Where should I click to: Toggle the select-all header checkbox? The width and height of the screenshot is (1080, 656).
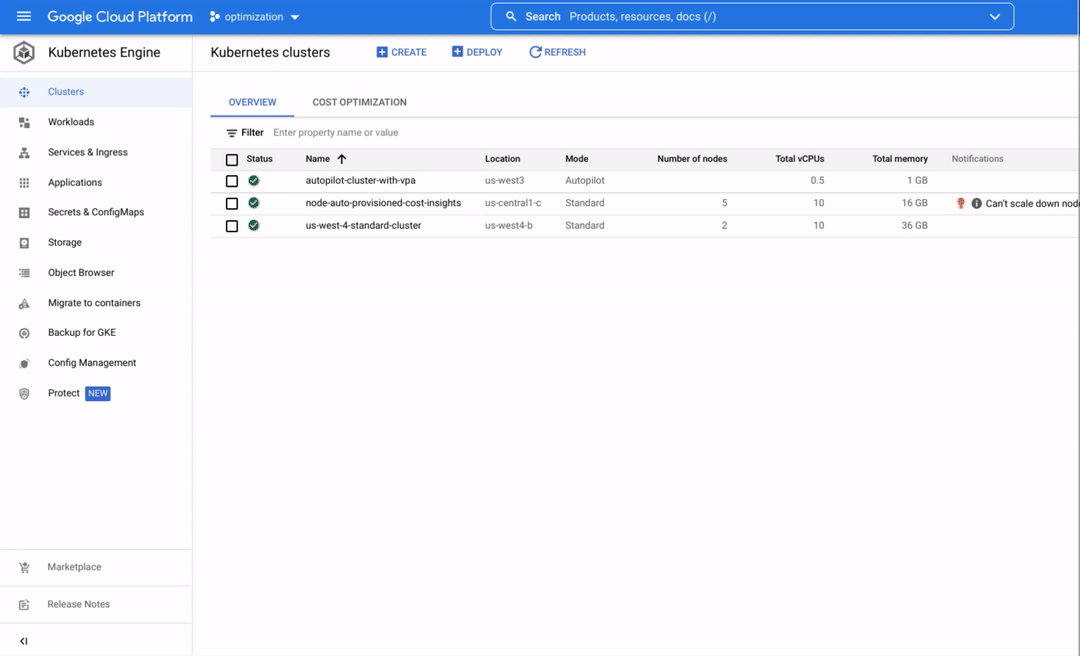pos(232,160)
